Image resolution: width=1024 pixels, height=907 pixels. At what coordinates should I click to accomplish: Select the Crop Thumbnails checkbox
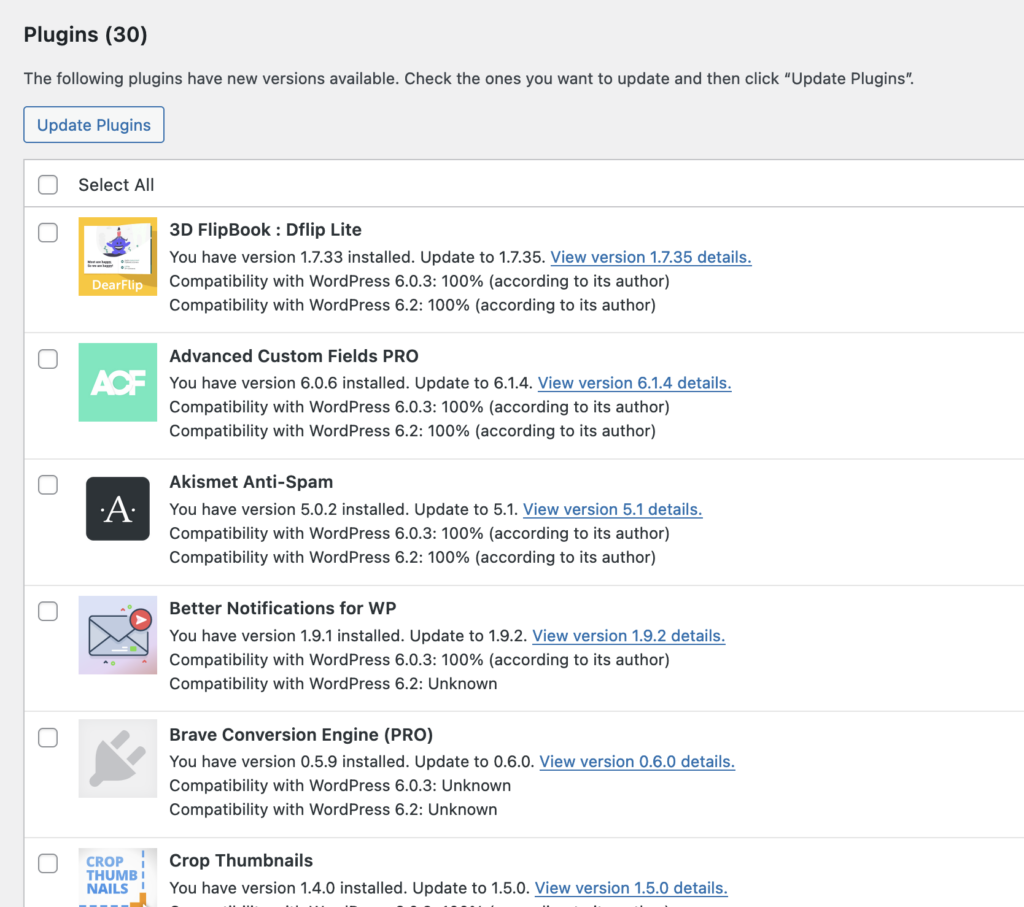[48, 863]
